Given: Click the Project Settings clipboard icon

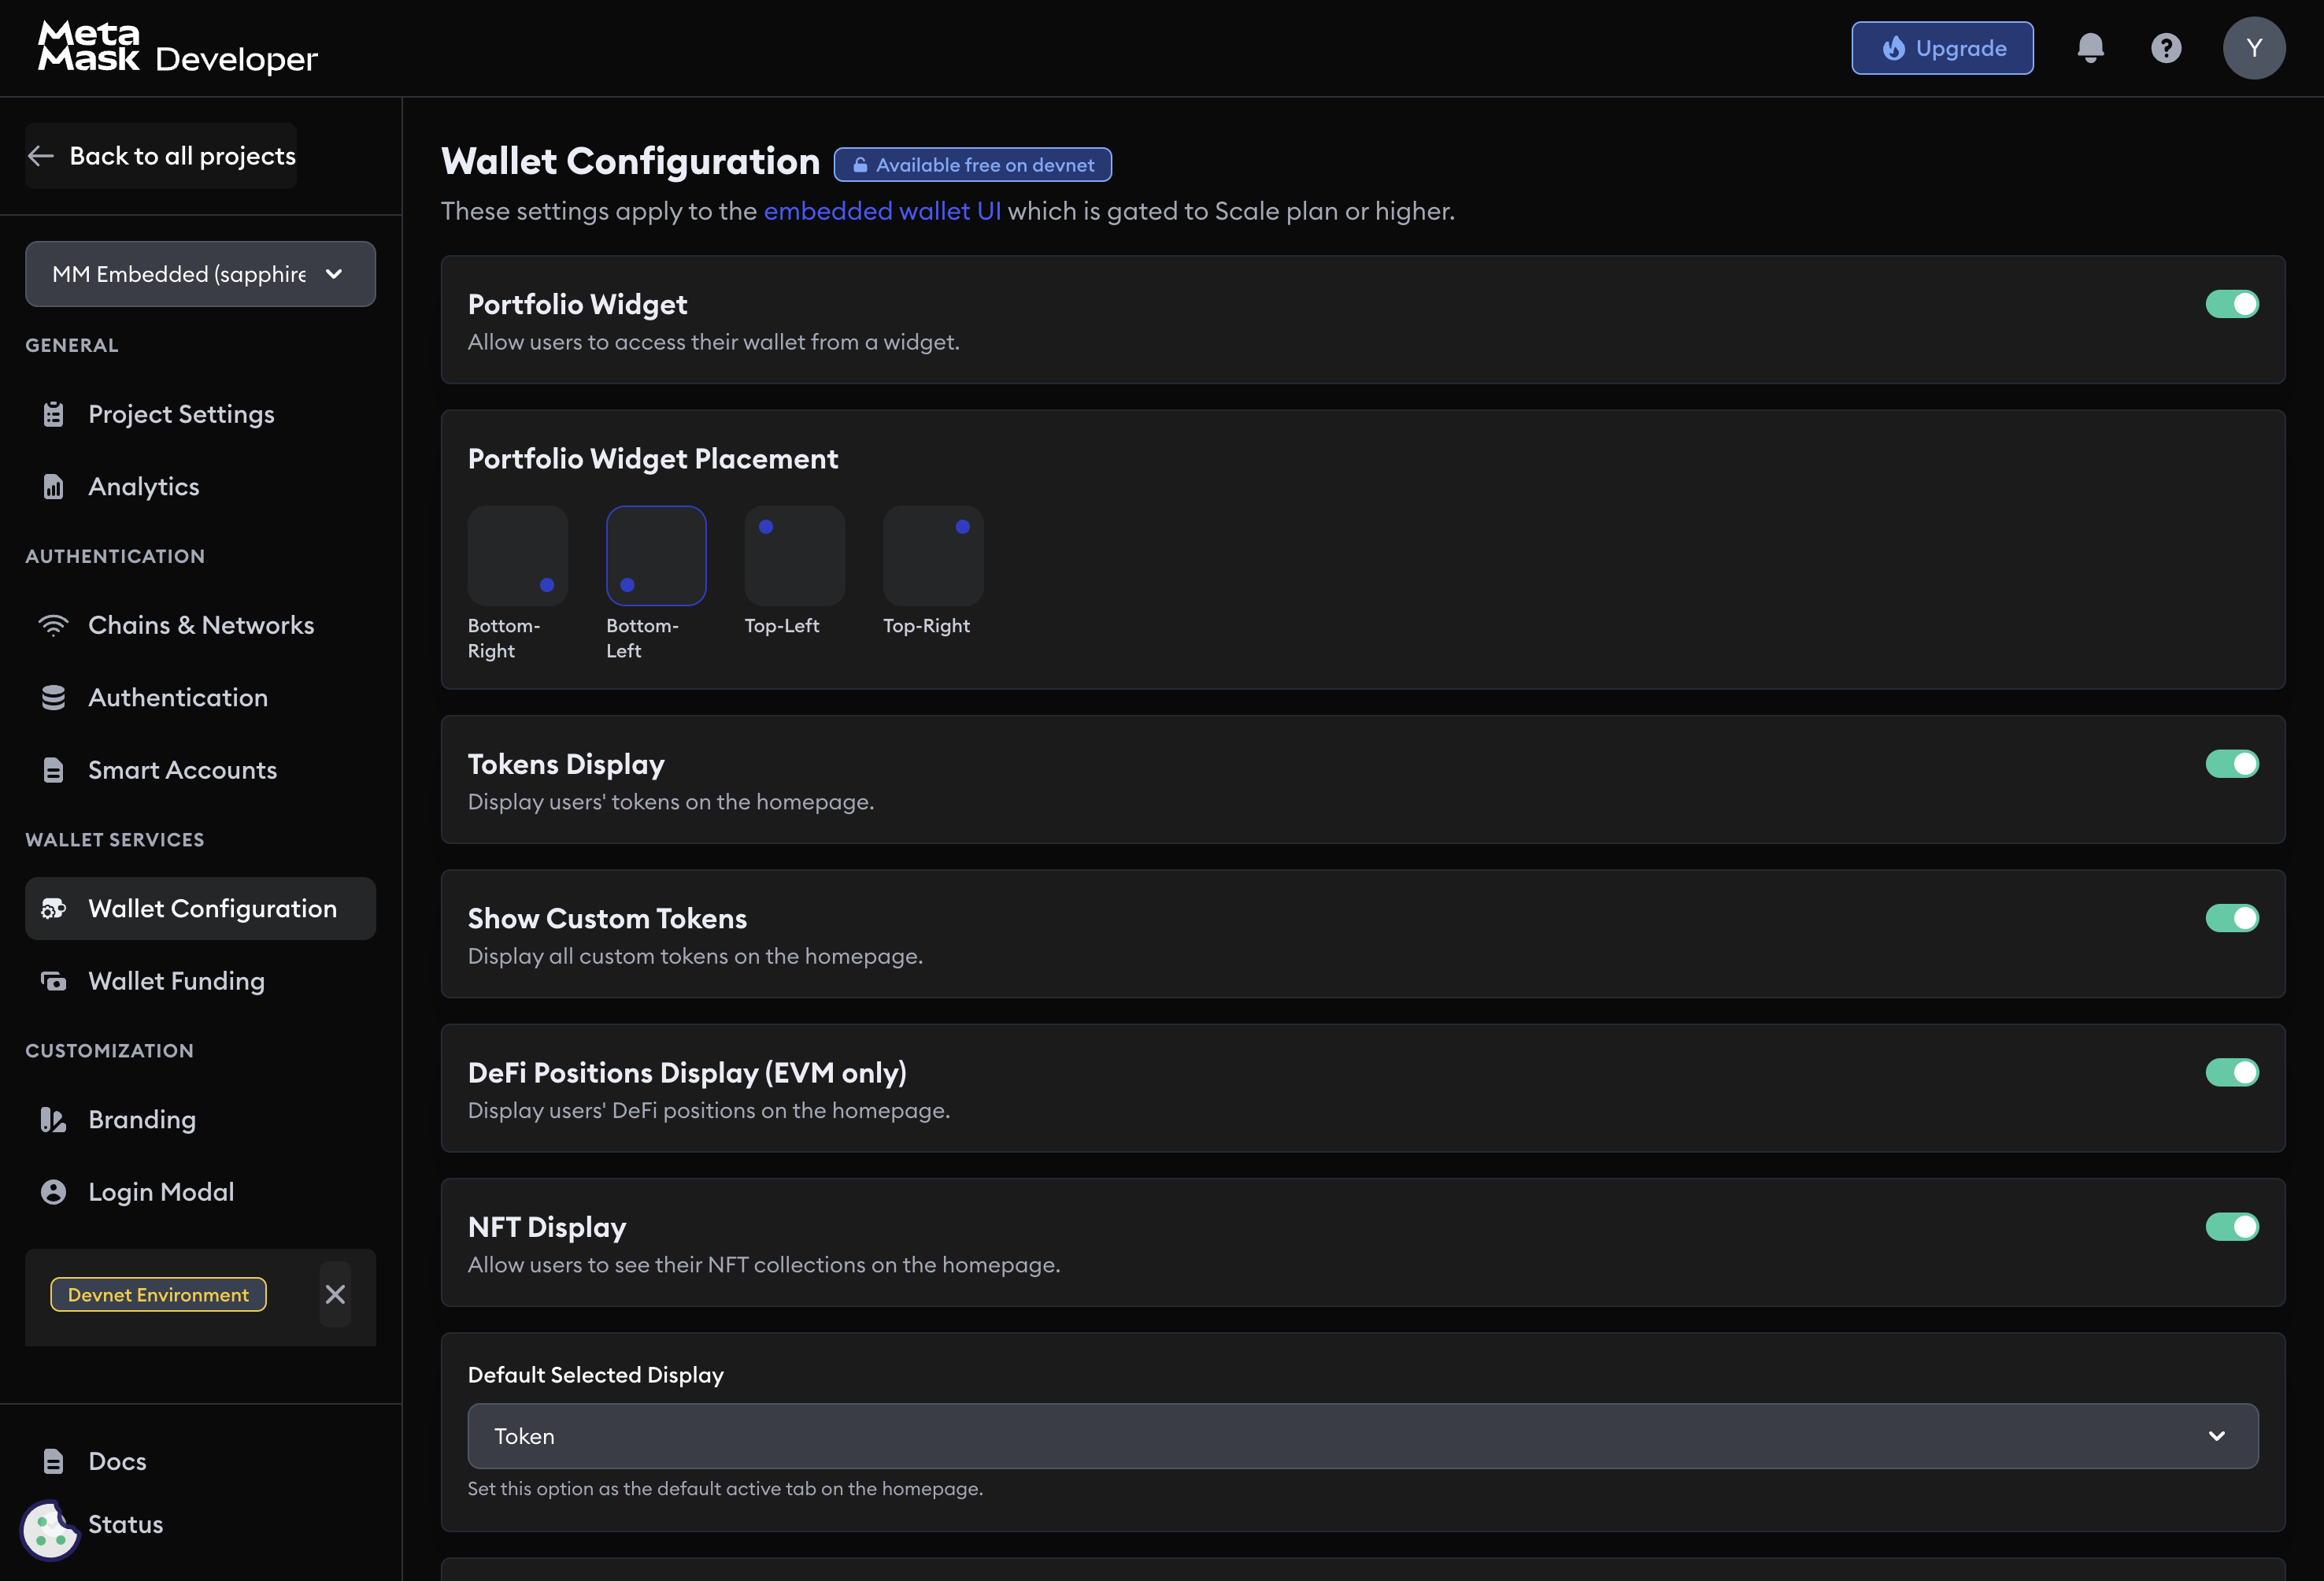Looking at the screenshot, I should click(x=53, y=414).
